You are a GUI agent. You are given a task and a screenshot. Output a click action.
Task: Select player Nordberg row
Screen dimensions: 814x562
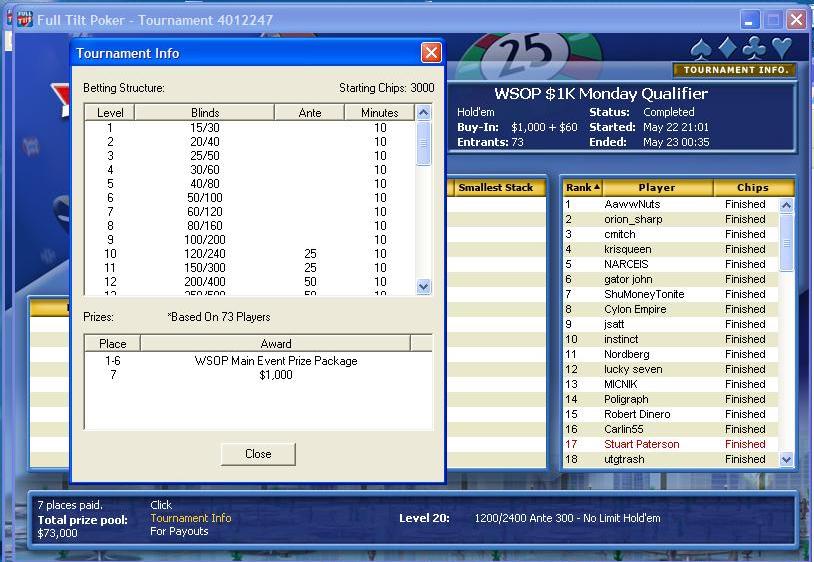671,354
